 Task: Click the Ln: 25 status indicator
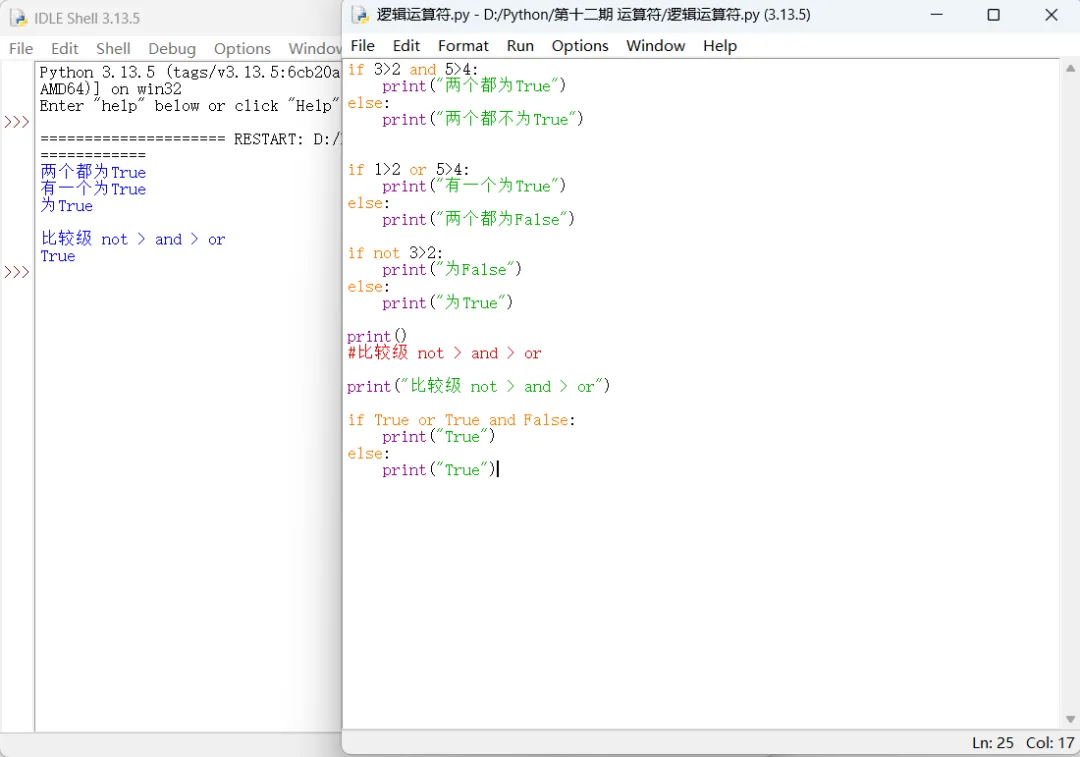tap(993, 743)
